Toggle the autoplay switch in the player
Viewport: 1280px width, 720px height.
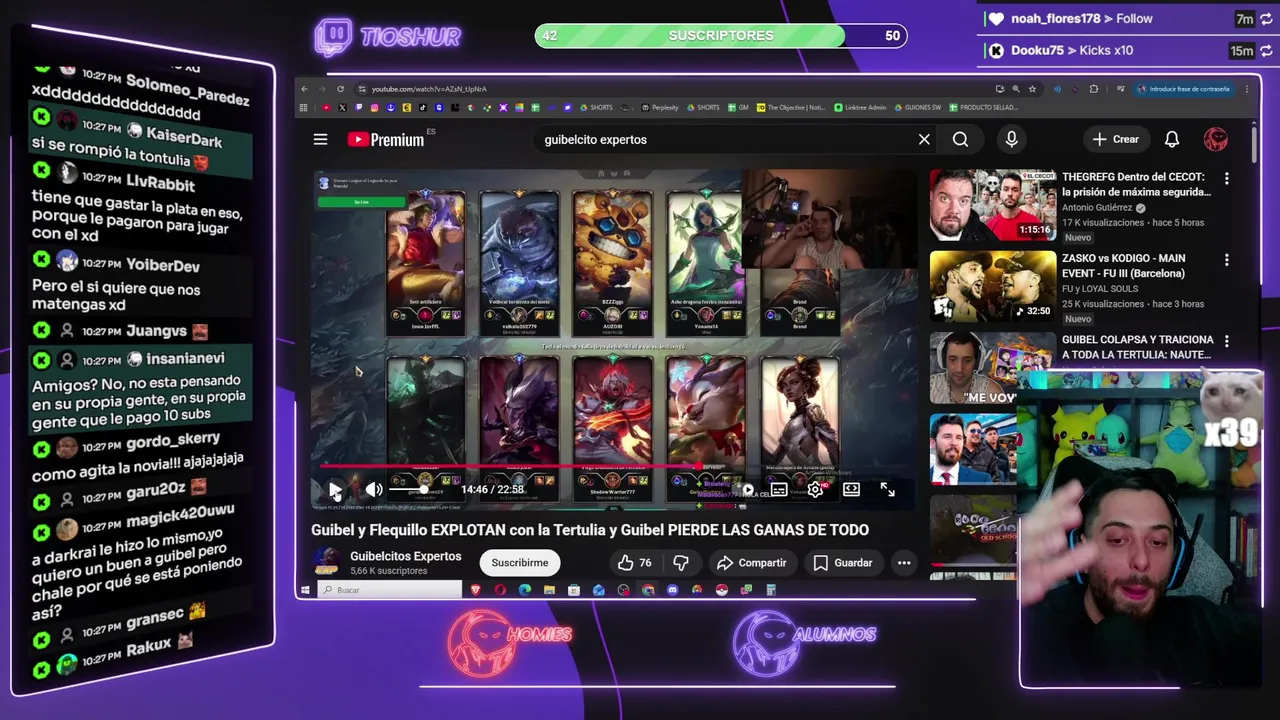coord(743,490)
